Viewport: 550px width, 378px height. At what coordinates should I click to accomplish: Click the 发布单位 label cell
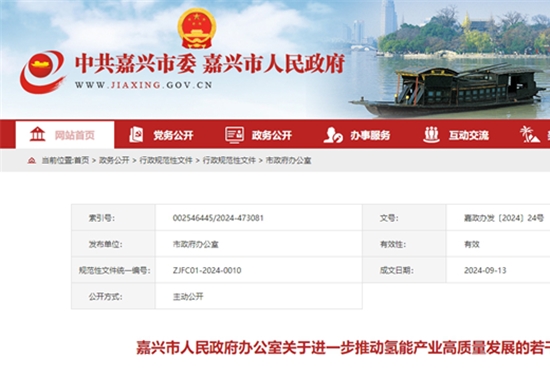113,244
